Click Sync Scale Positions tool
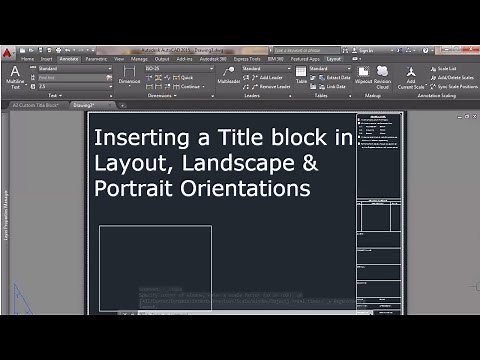This screenshot has height=360, width=480. [454, 87]
